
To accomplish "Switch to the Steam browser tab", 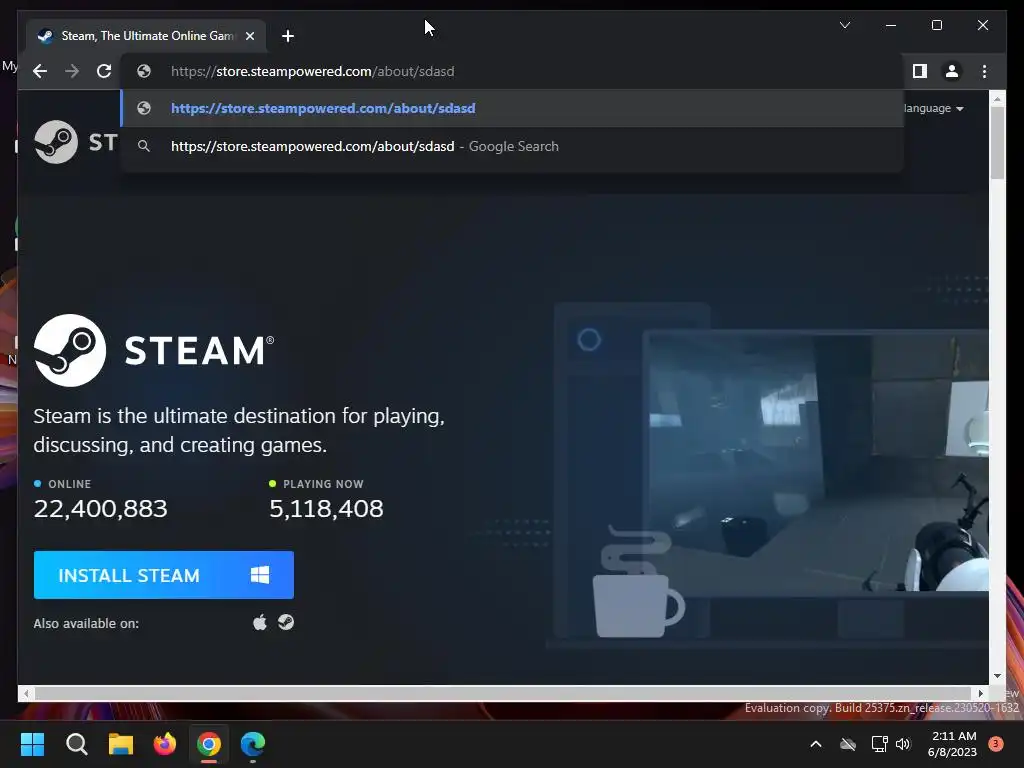I will coord(146,36).
